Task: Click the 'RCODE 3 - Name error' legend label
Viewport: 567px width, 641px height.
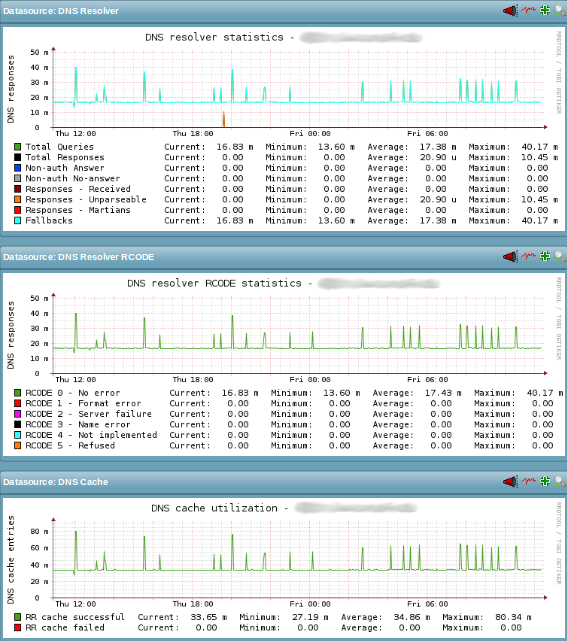Action: [x=78, y=425]
